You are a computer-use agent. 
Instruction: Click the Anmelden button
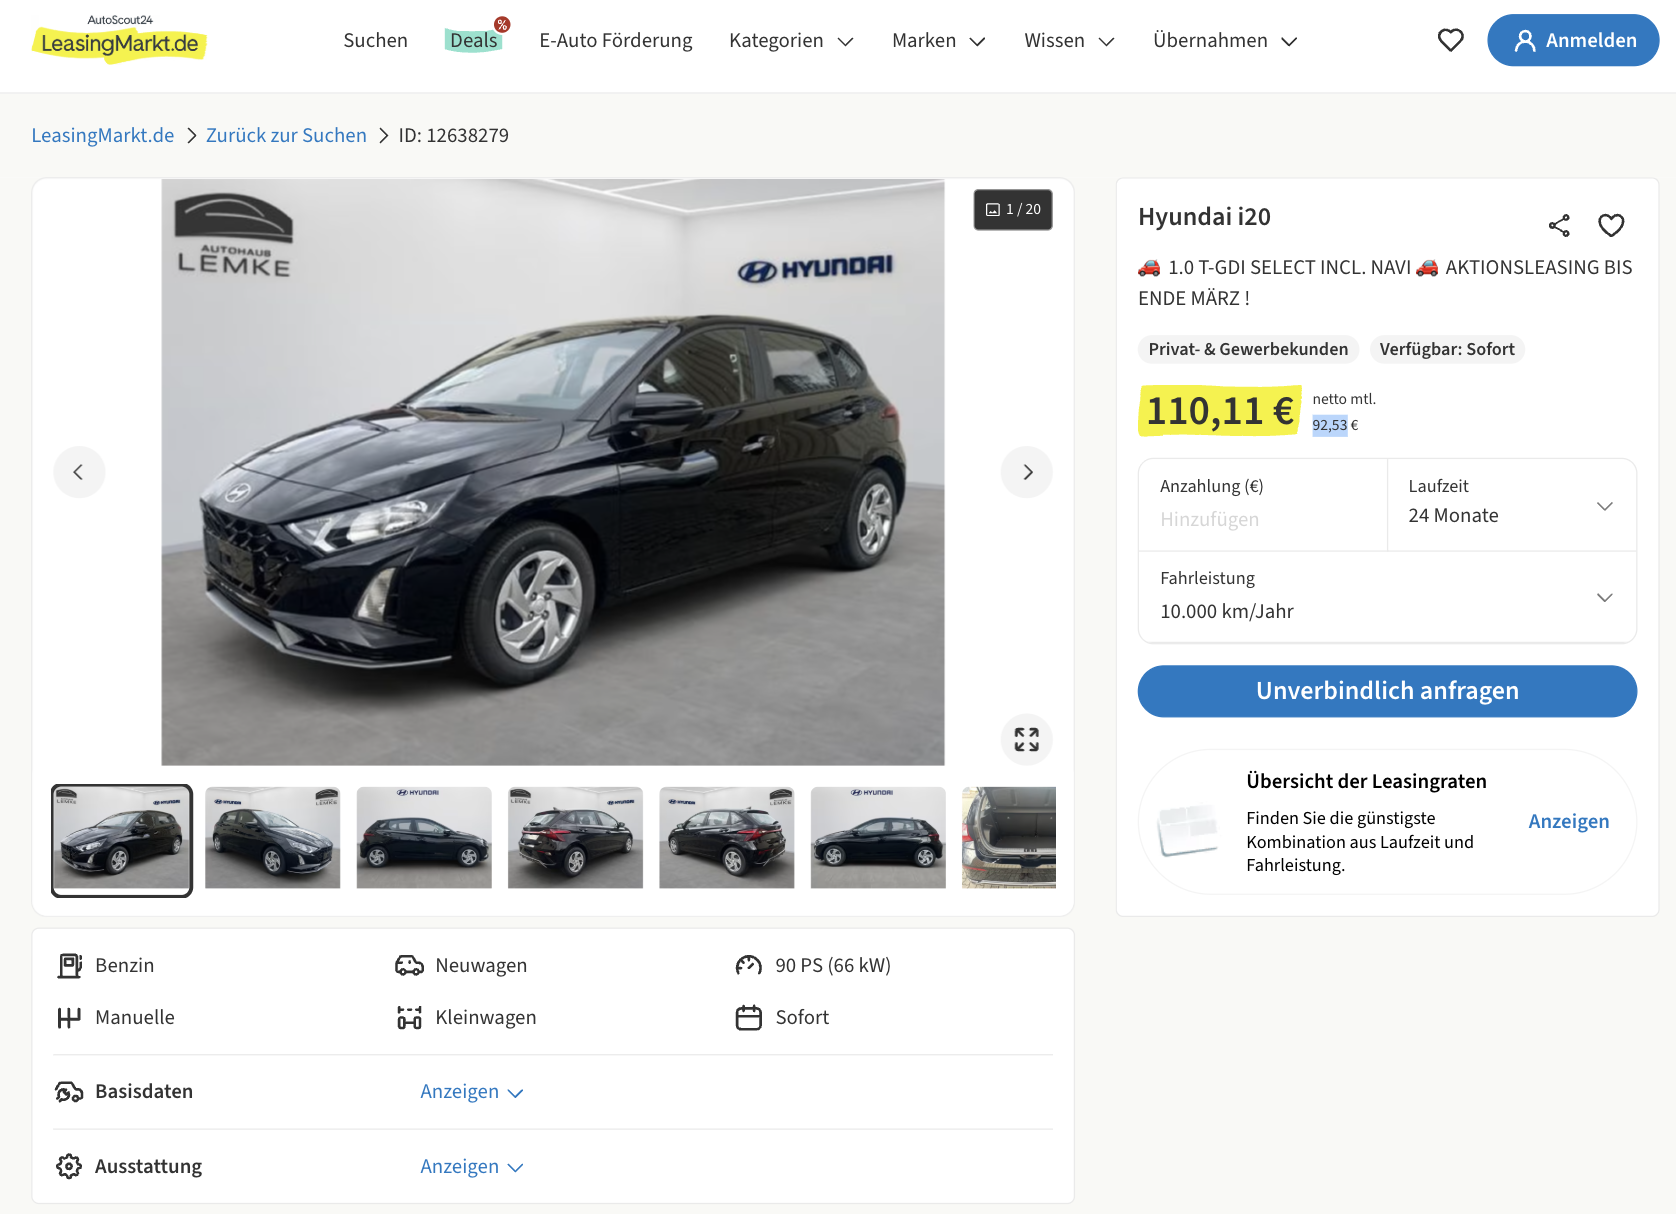pos(1573,41)
